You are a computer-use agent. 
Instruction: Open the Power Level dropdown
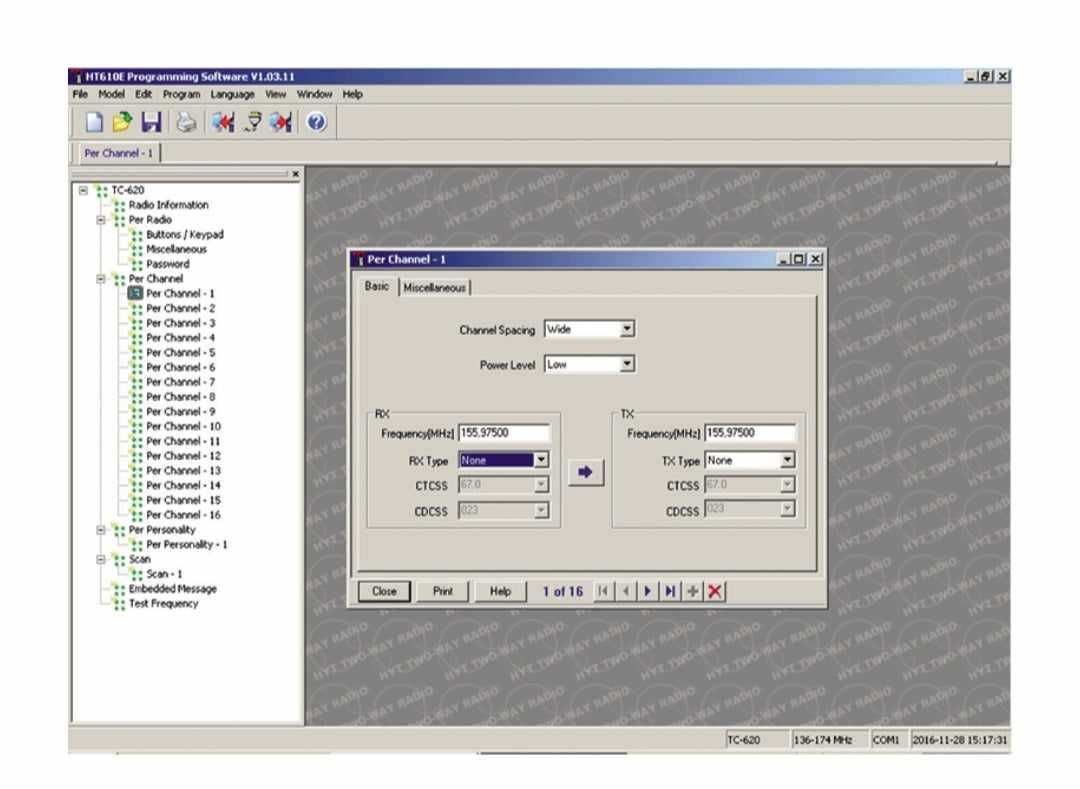point(627,364)
